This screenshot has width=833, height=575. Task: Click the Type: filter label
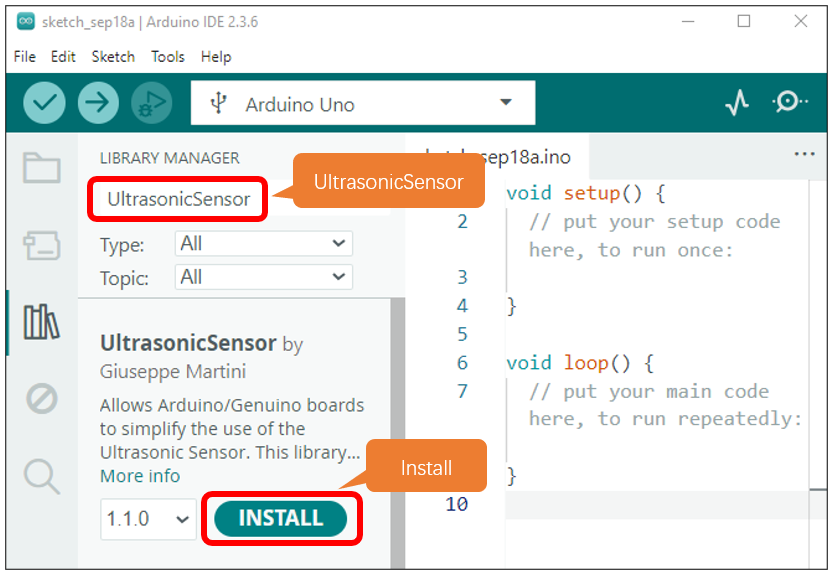pyautogui.click(x=122, y=245)
